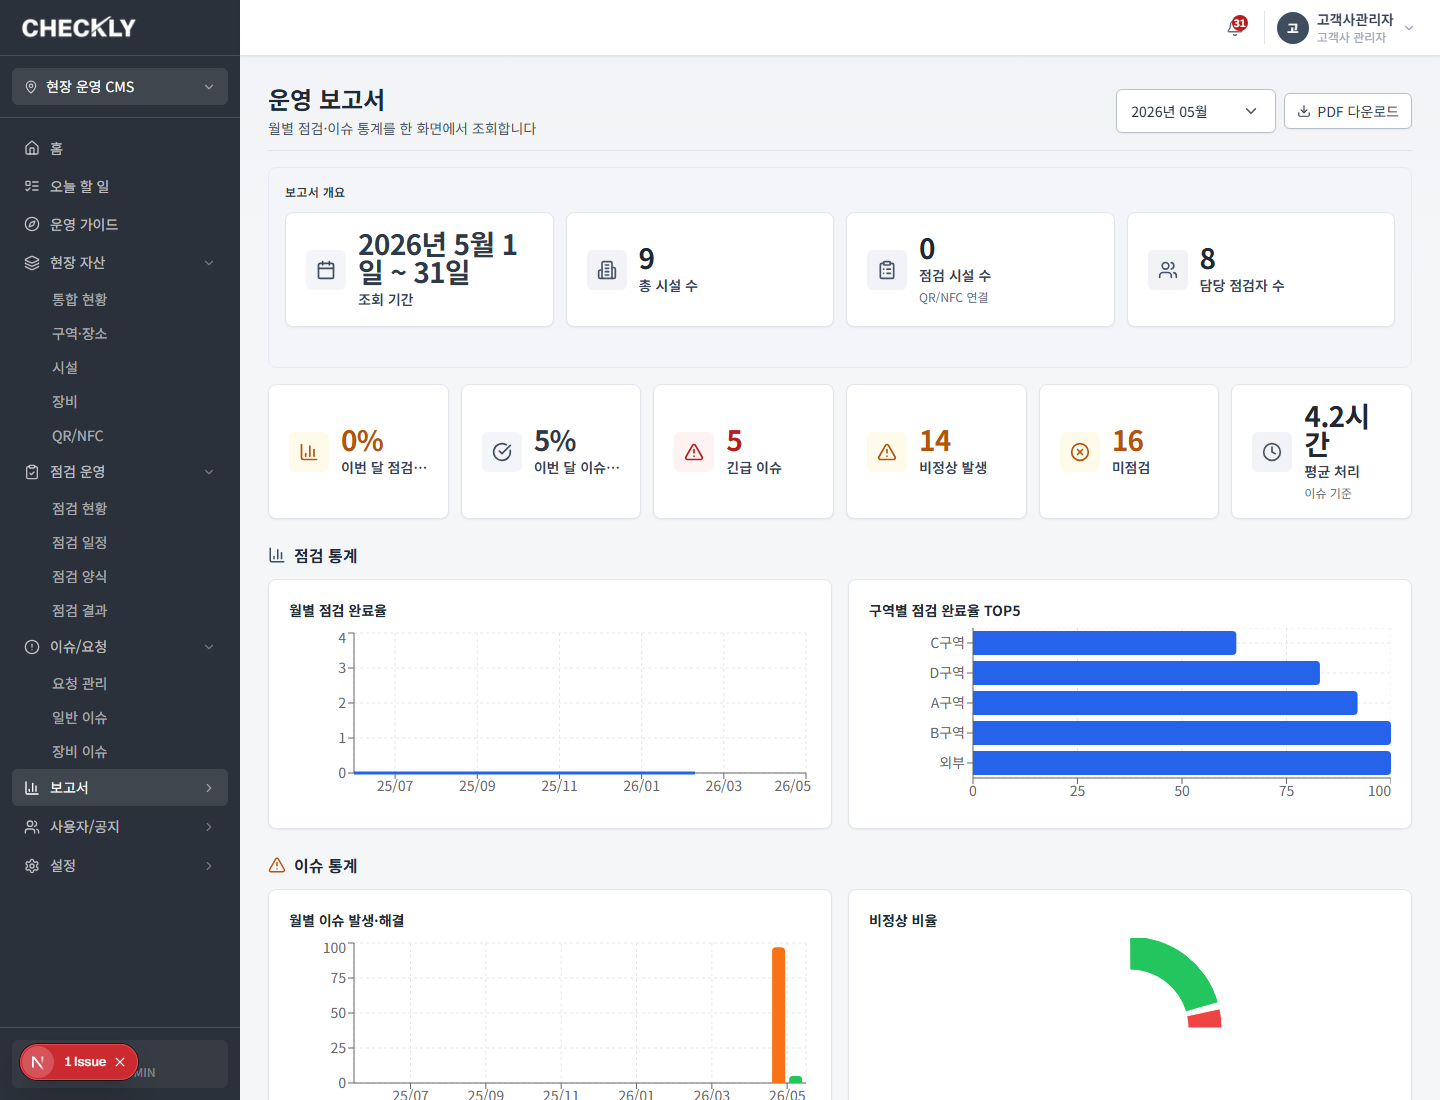The width and height of the screenshot is (1440, 1100).
Task: Click the B구역 bar in TOP5 chart
Action: pyautogui.click(x=1182, y=733)
